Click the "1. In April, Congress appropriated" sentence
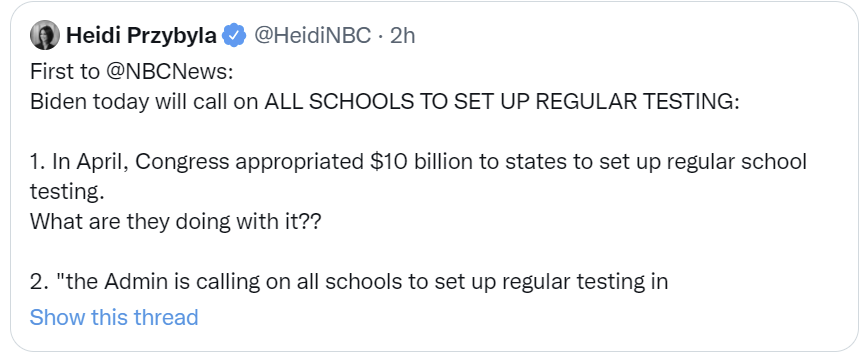This screenshot has width=868, height=361. click(x=197, y=162)
